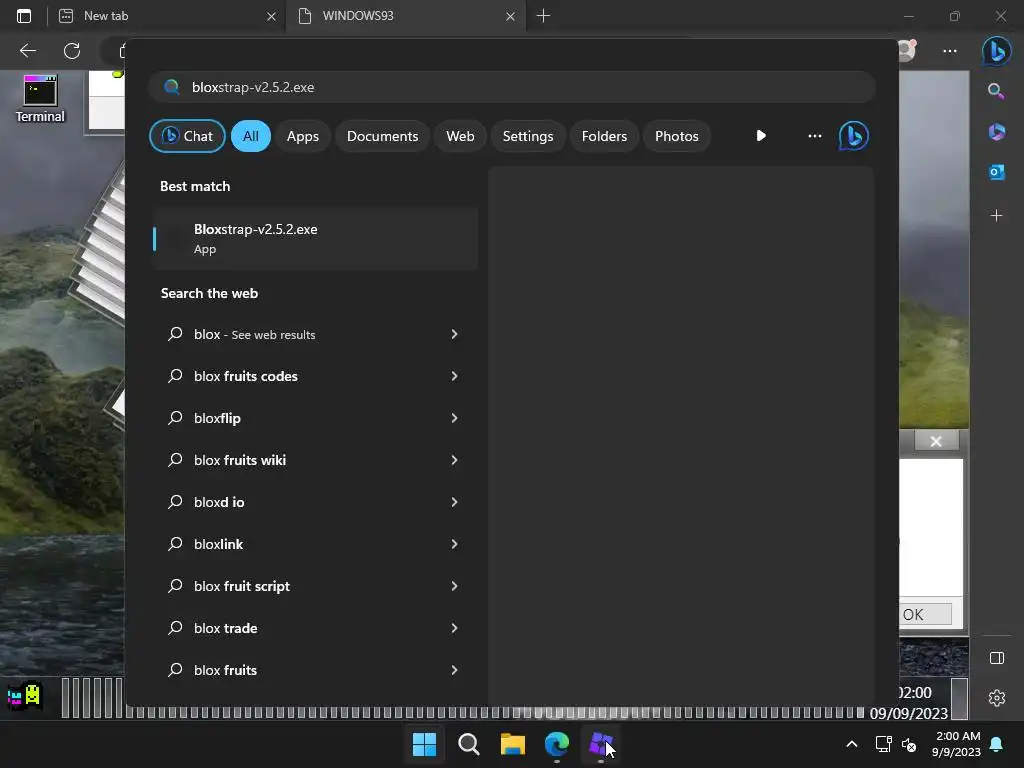Screen dimensions: 1024x768
Task: Expand arrow for 'blox trade' suggestion
Action: [454, 628]
